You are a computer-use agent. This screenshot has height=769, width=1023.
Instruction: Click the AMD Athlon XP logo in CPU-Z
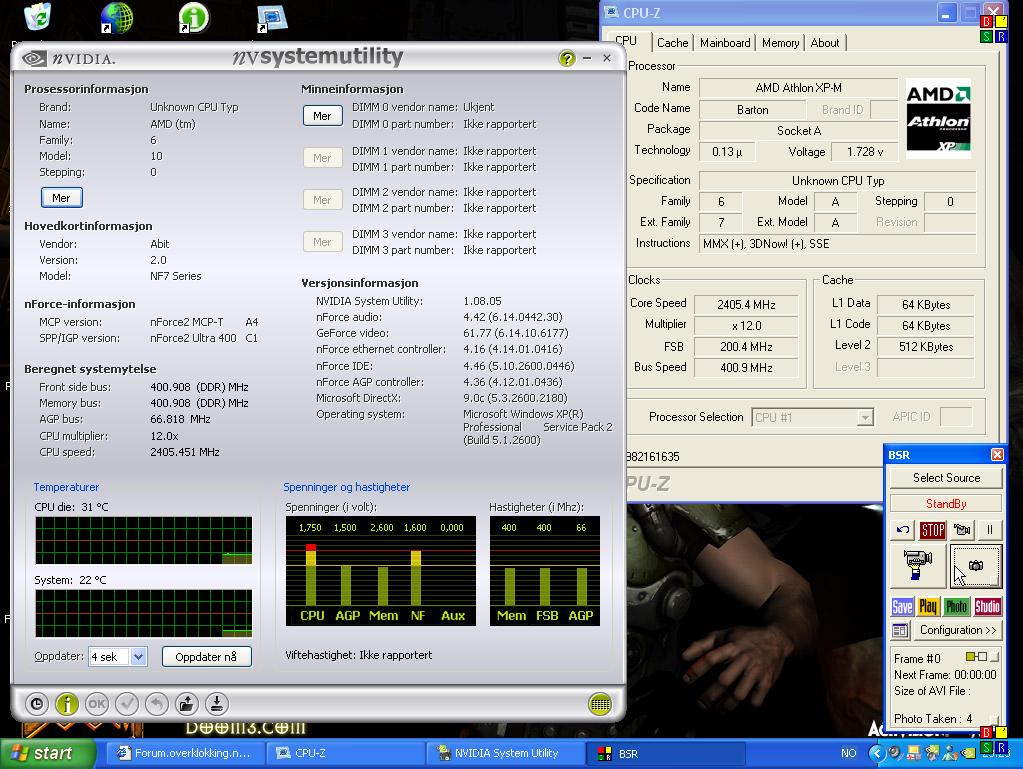point(938,118)
